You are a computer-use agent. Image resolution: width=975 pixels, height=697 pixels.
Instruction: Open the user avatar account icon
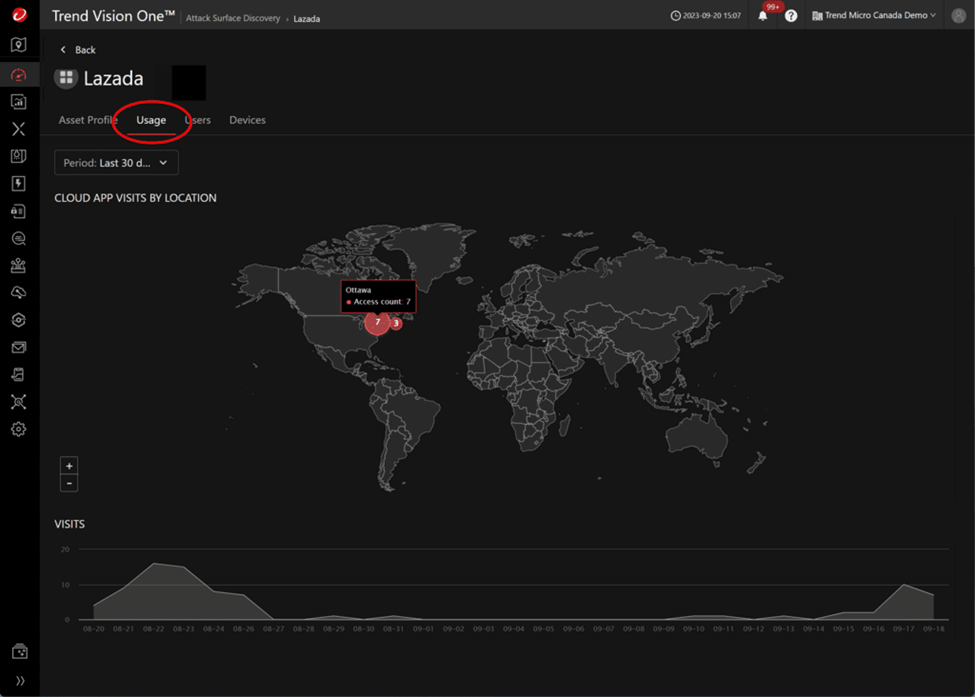coord(959,16)
